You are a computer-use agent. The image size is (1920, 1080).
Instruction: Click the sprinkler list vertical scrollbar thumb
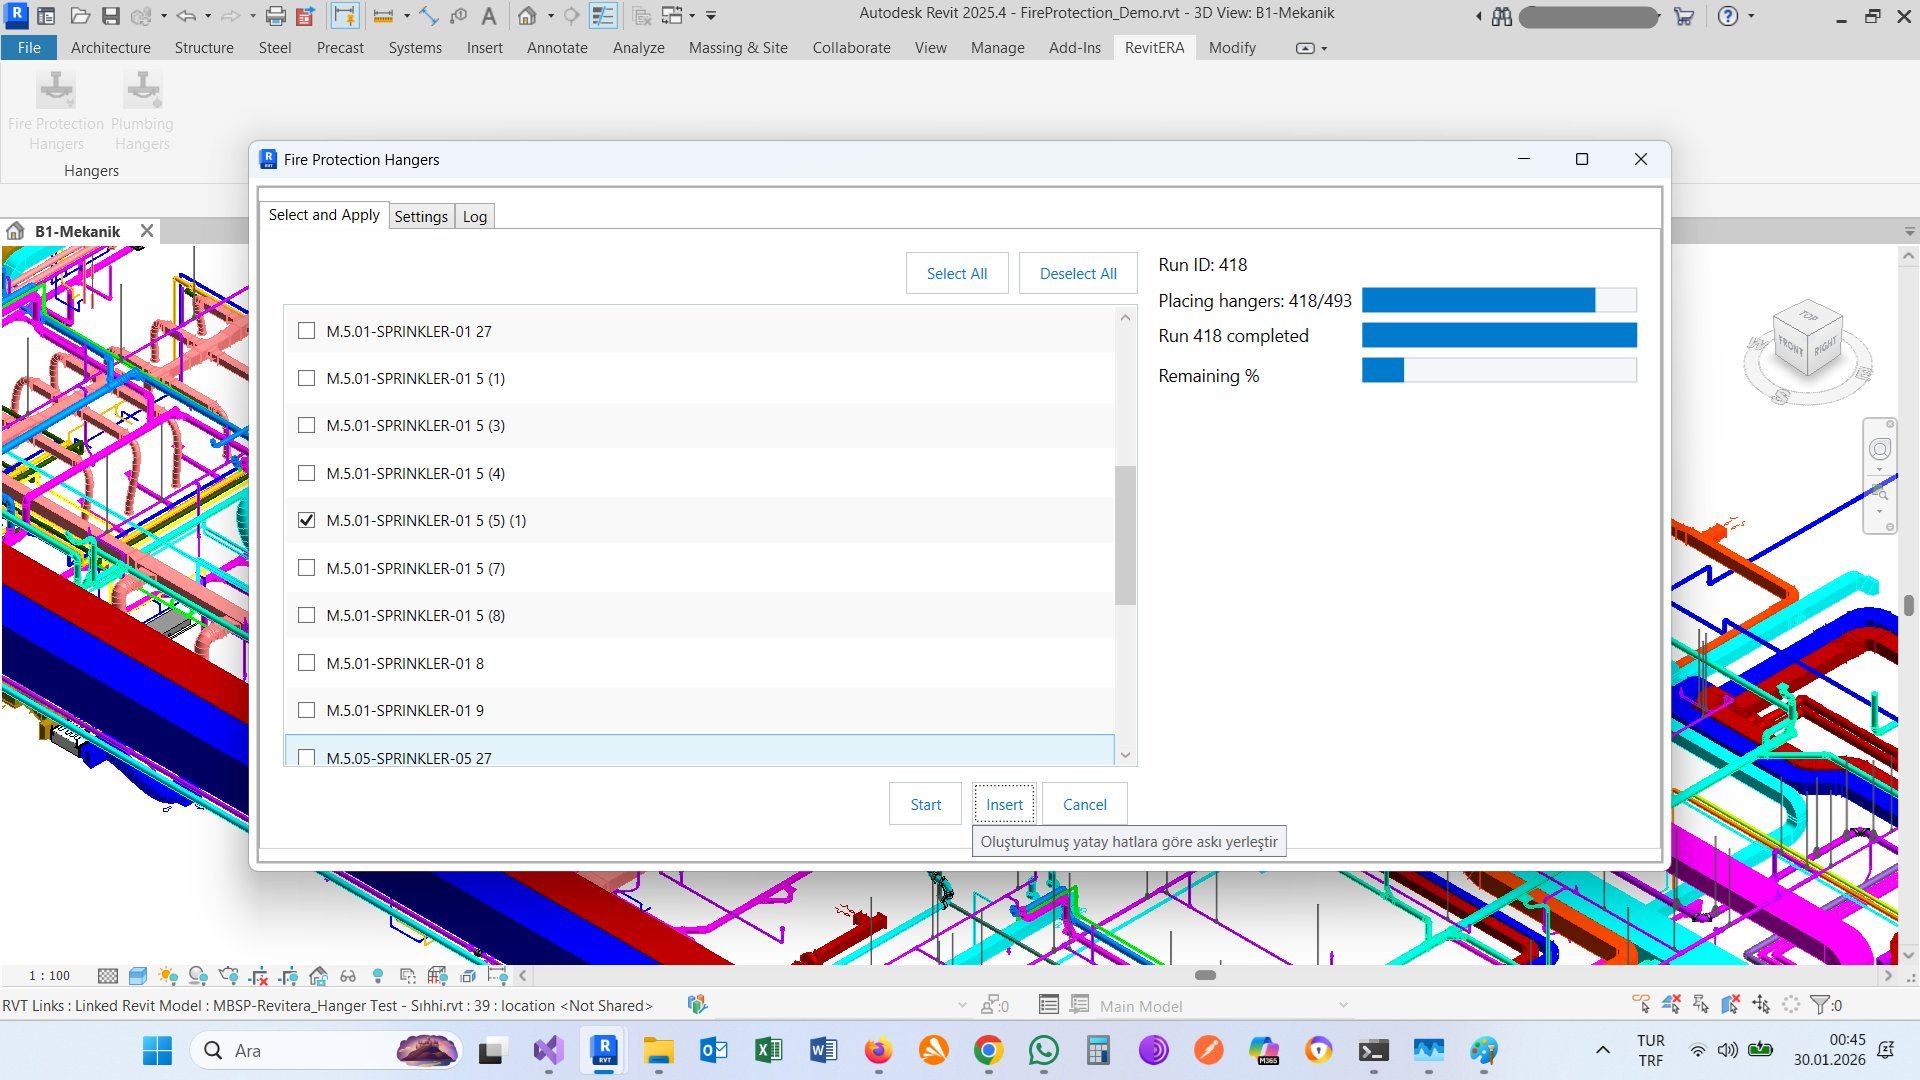point(1125,535)
